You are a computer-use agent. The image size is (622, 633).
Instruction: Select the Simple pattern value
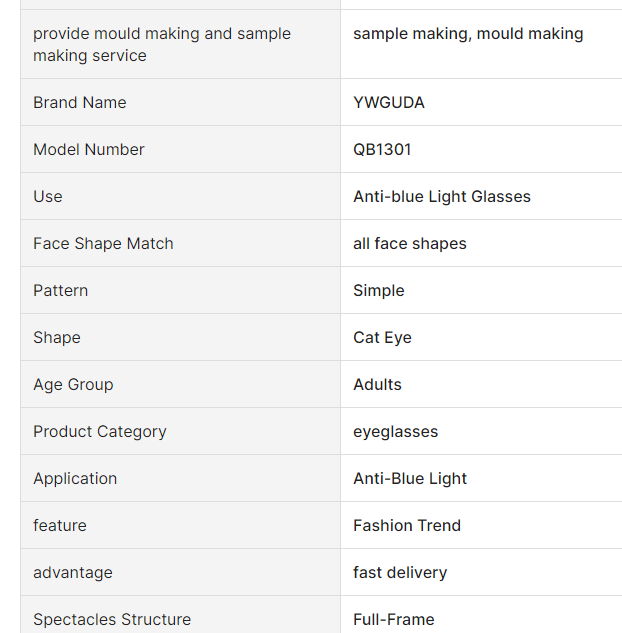click(x=379, y=291)
